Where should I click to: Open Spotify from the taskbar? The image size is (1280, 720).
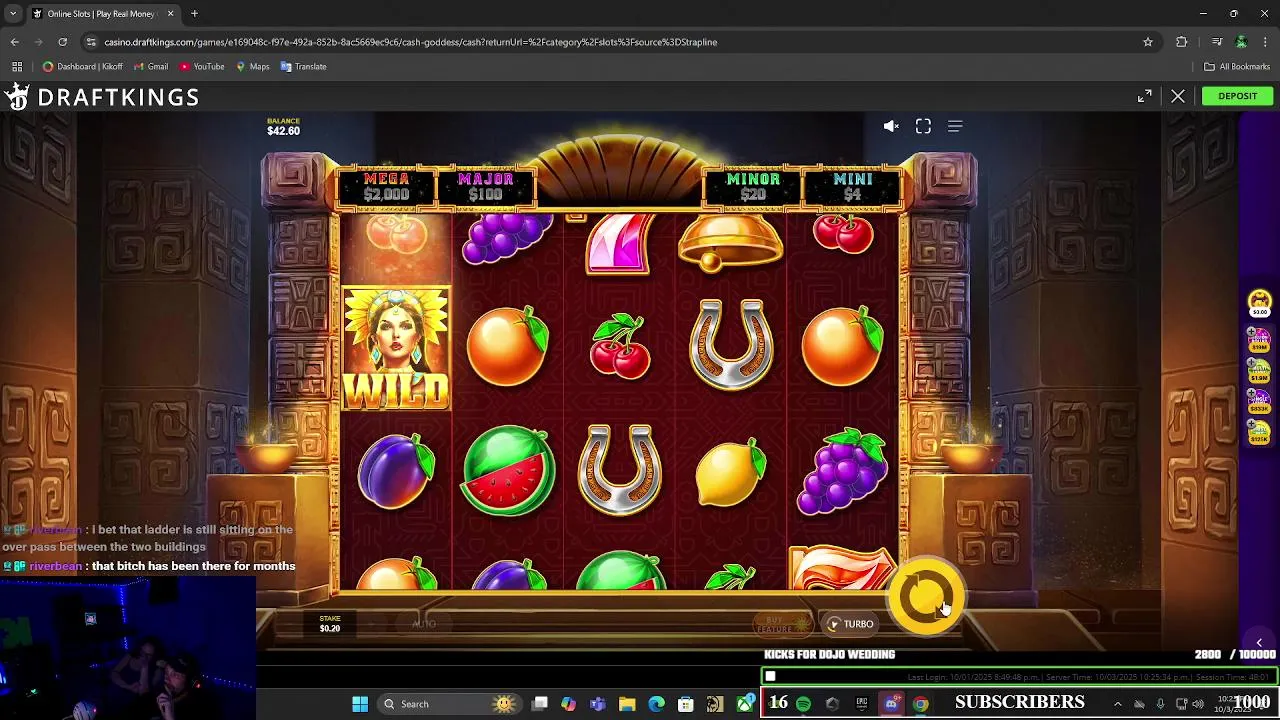(x=803, y=704)
